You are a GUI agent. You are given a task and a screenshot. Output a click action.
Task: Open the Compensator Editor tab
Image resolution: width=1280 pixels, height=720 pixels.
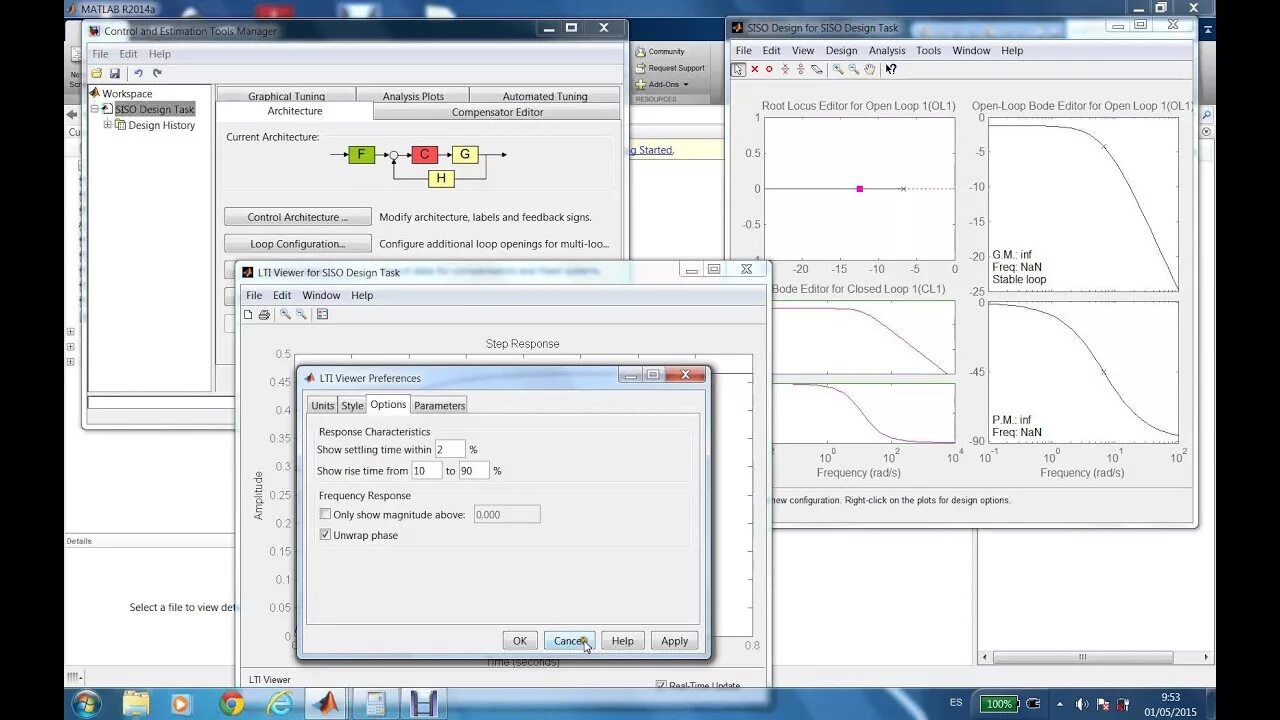(497, 112)
